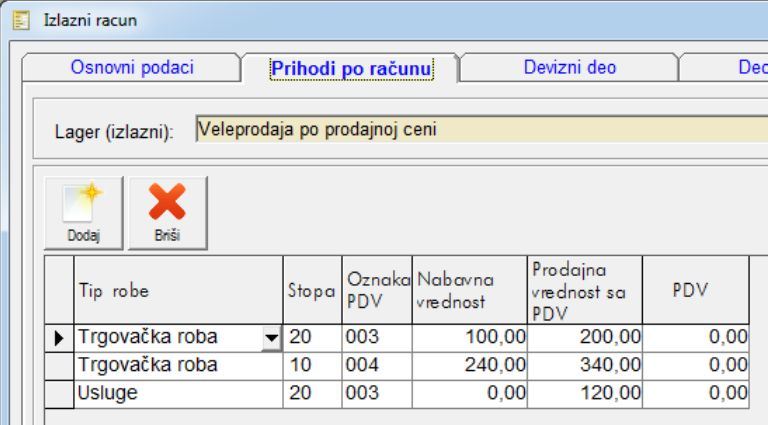Open the Prihodi po računu tab
768x425 pixels.
(x=351, y=69)
